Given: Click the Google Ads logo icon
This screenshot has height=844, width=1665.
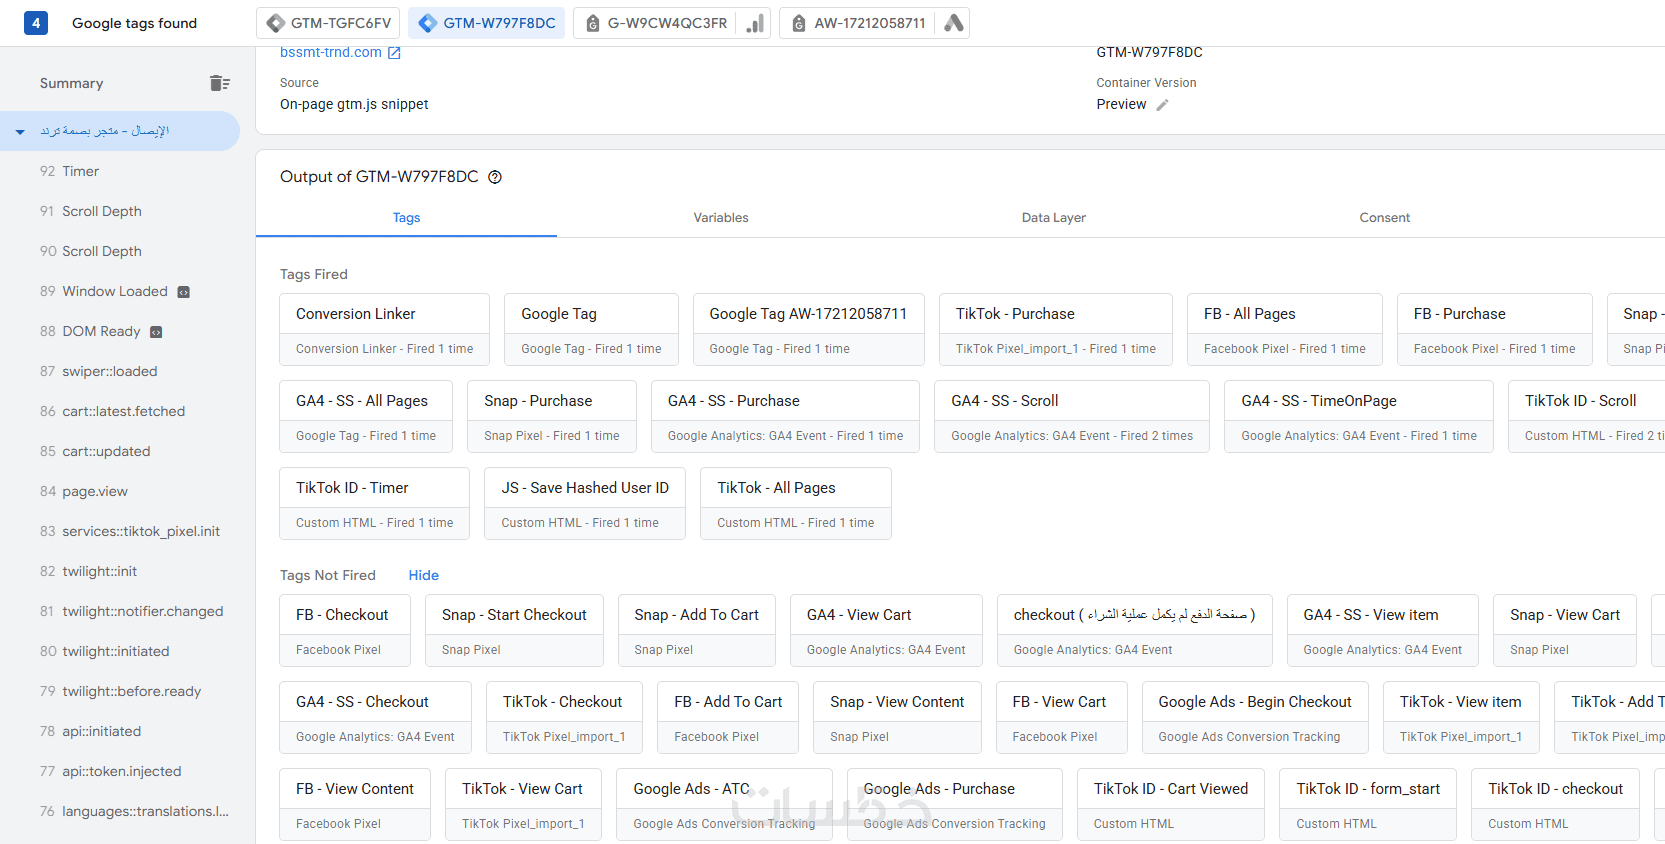Looking at the screenshot, I should pos(954,23).
